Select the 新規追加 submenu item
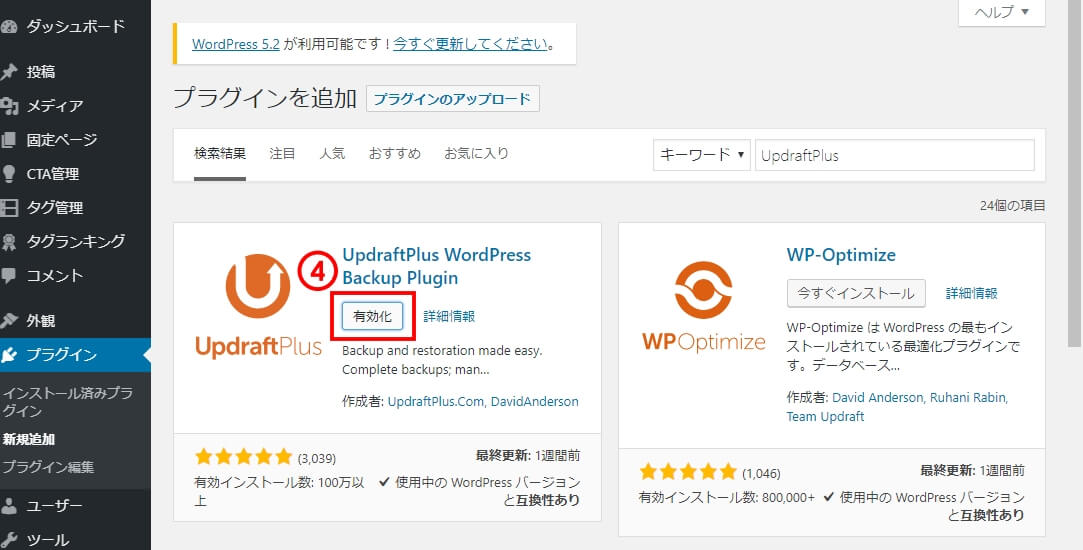The width and height of the screenshot is (1083, 550). pos(28,439)
